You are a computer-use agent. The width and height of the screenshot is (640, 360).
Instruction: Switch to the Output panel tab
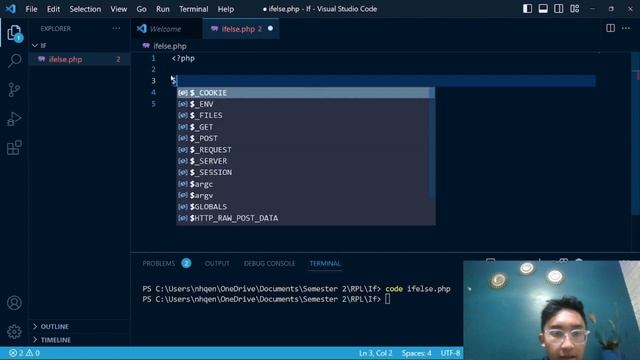pyautogui.click(x=217, y=264)
